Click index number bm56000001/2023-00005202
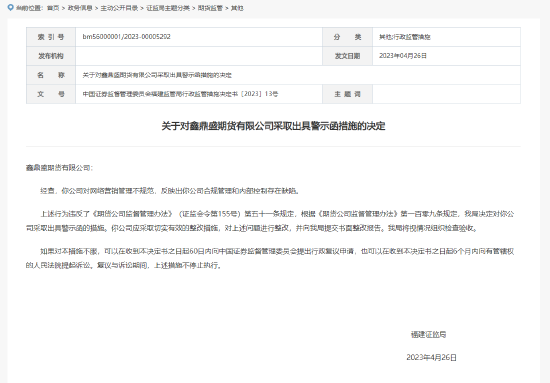 click(x=127, y=36)
